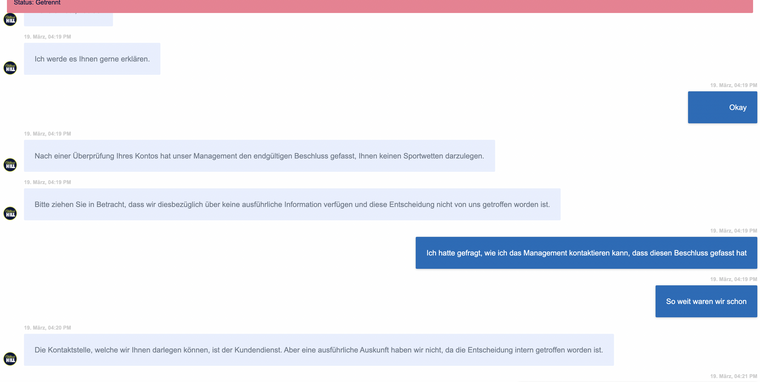Click timestamp above "Ich hatte gefragt" message
The height and width of the screenshot is (382, 760).
[x=733, y=231]
